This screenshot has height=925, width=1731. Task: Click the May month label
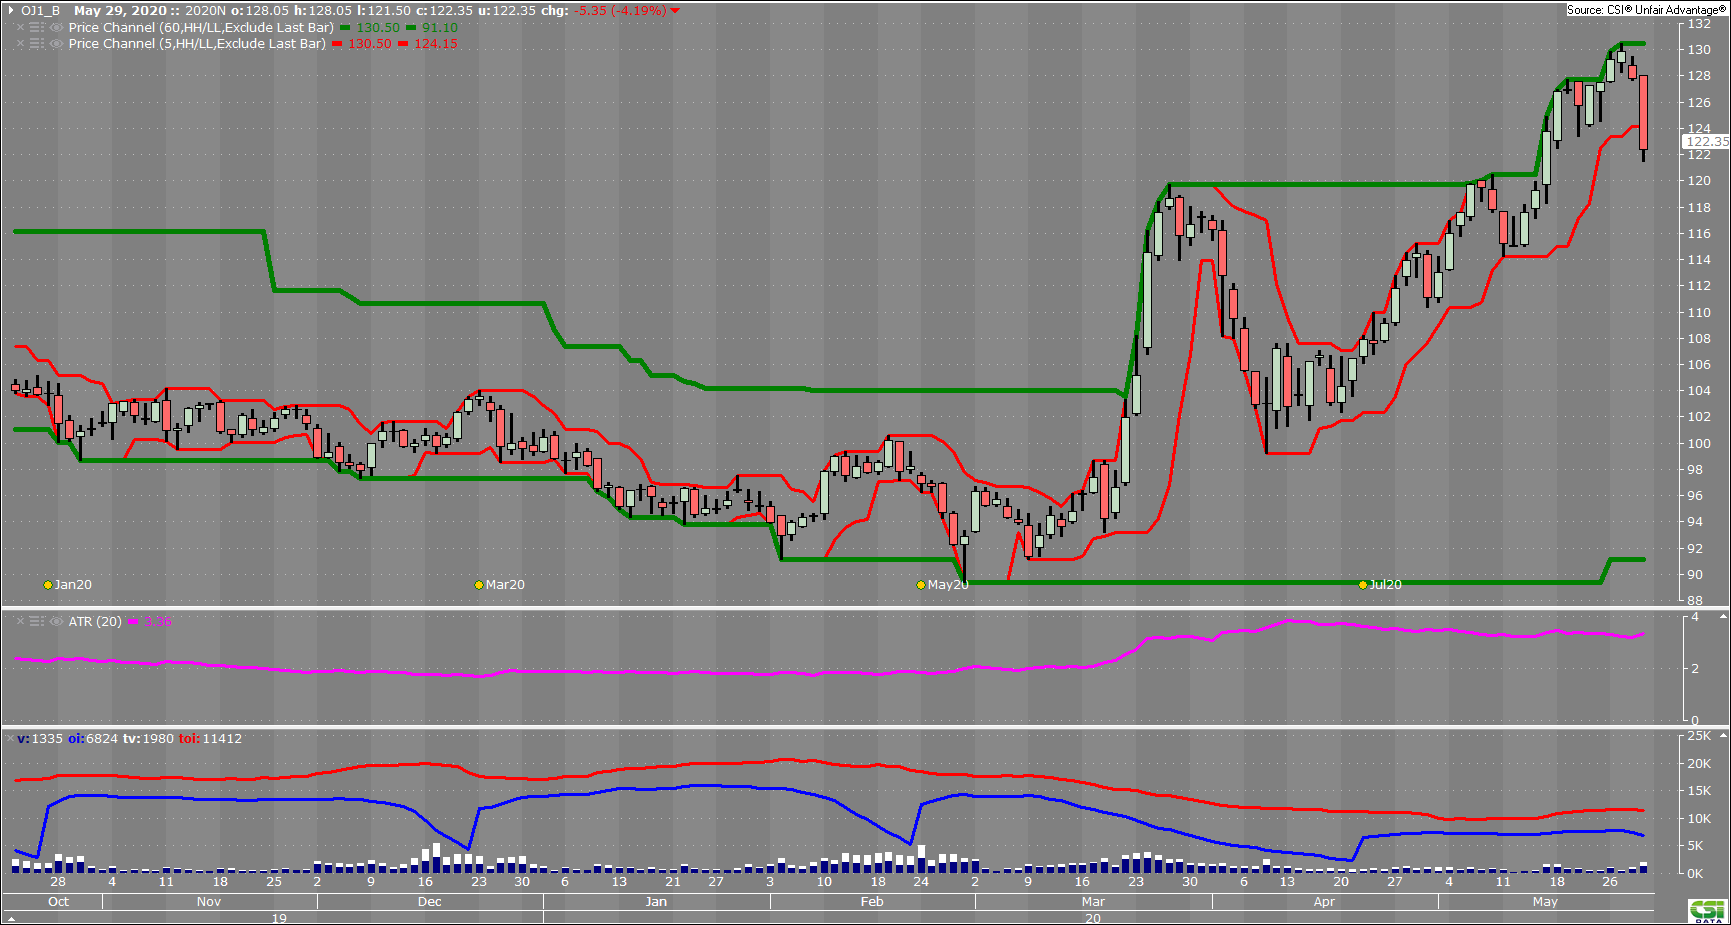(x=1545, y=902)
